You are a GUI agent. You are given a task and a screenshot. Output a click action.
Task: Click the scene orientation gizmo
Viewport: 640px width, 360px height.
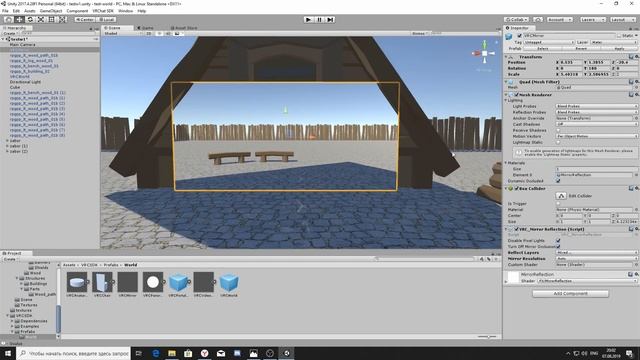484,53
